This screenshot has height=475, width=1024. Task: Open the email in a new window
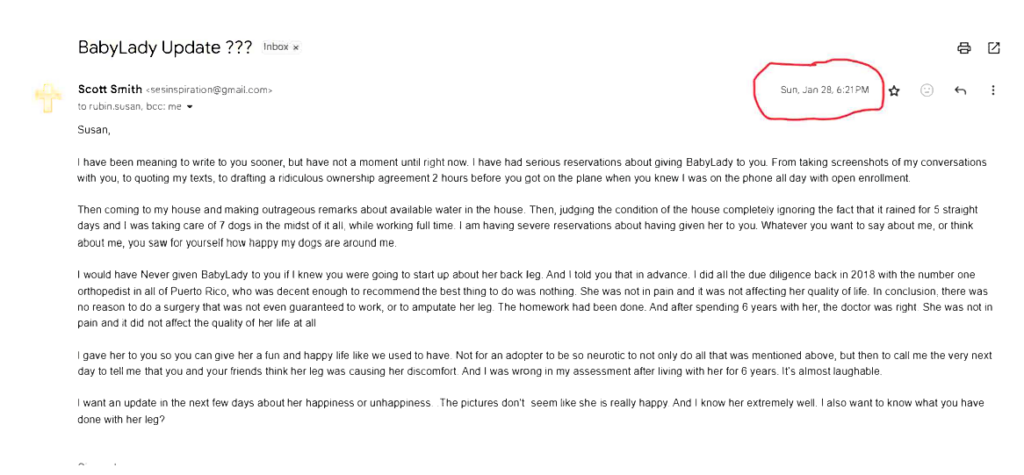(x=994, y=48)
